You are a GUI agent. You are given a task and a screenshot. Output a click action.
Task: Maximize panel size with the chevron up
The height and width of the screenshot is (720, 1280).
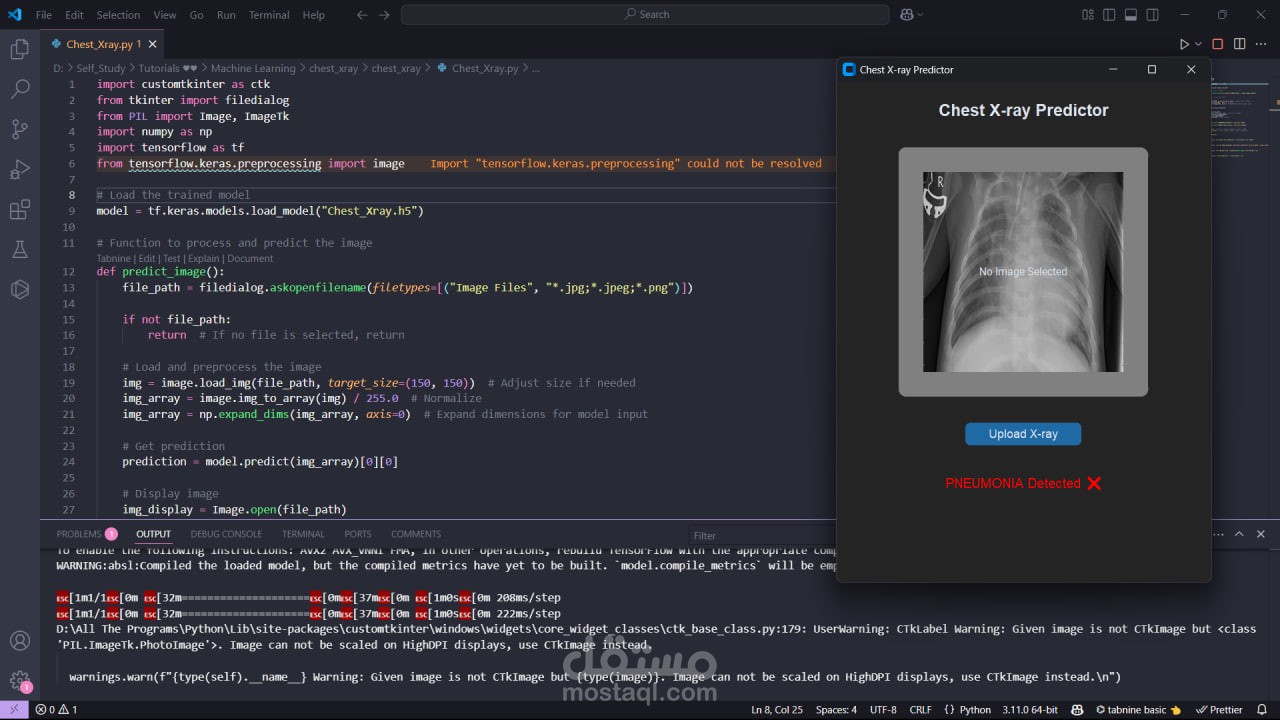pyautogui.click(x=1239, y=534)
